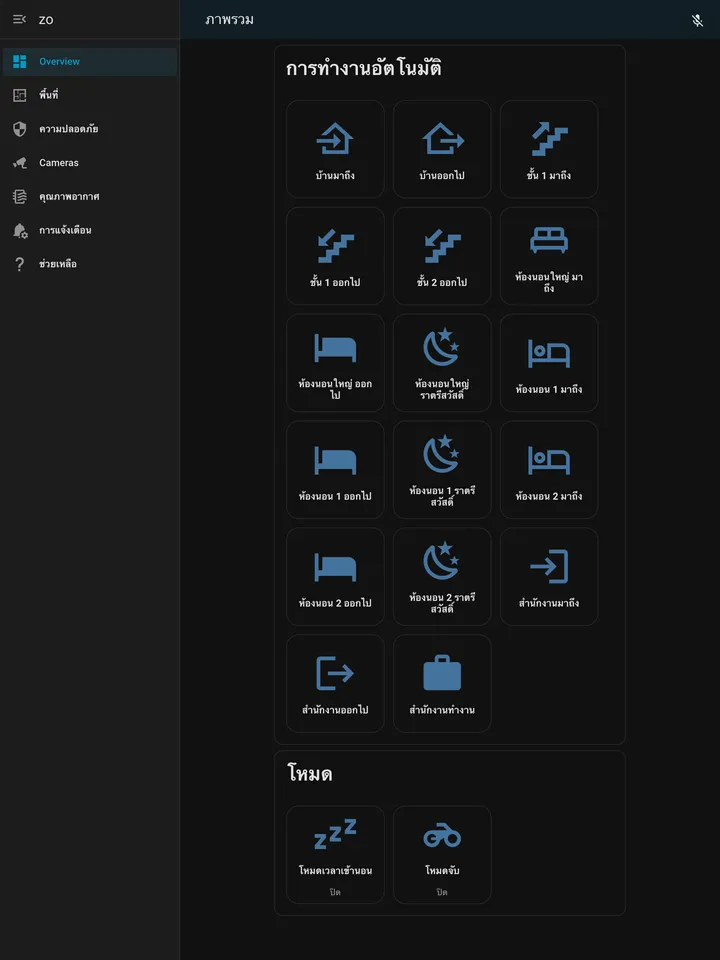Run the สำนักงานมาถึง office arrive automation

(x=549, y=576)
